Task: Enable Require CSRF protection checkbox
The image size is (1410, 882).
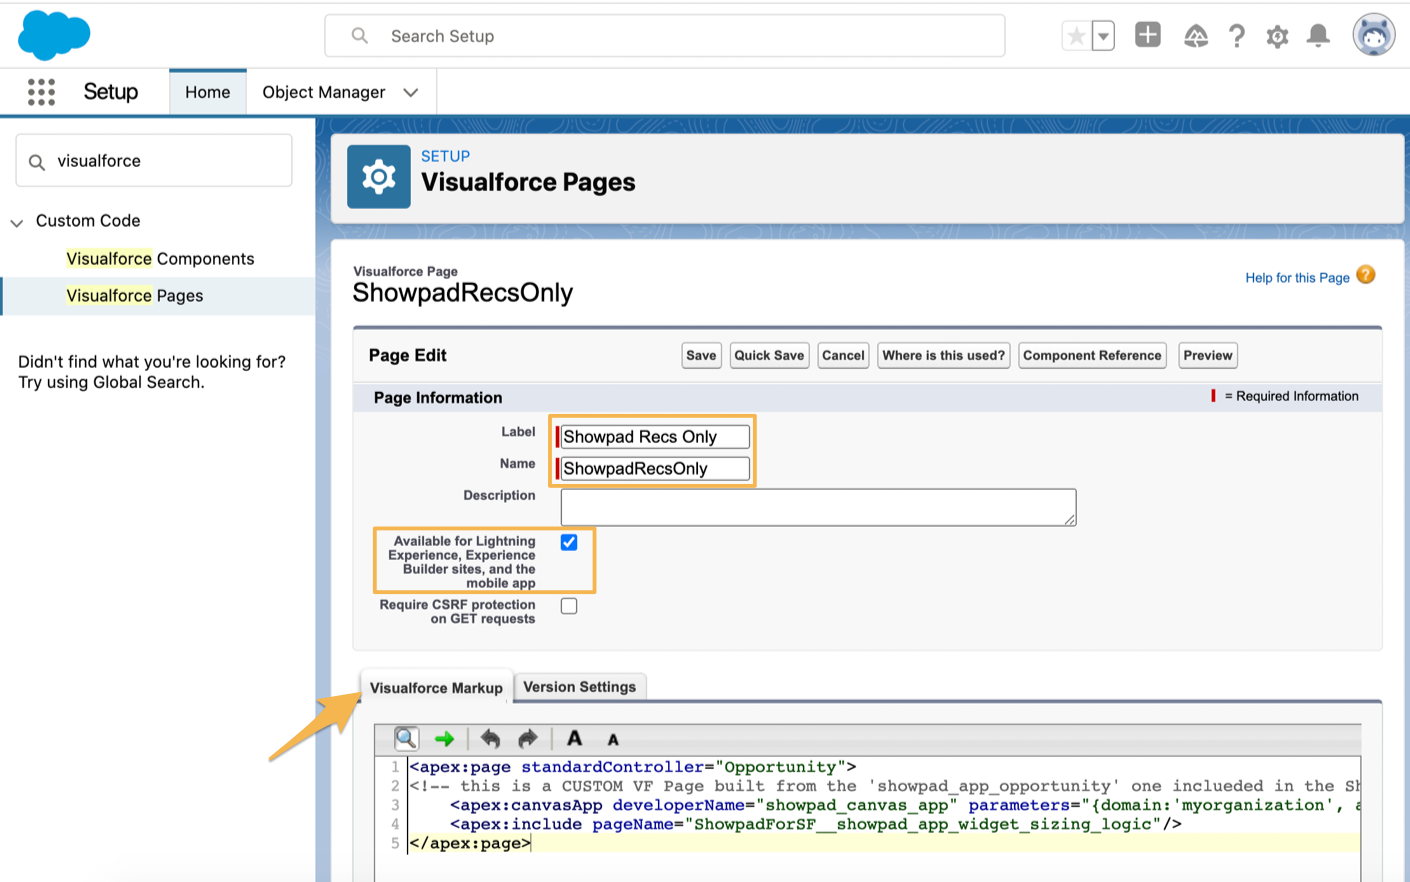Action: 569,606
